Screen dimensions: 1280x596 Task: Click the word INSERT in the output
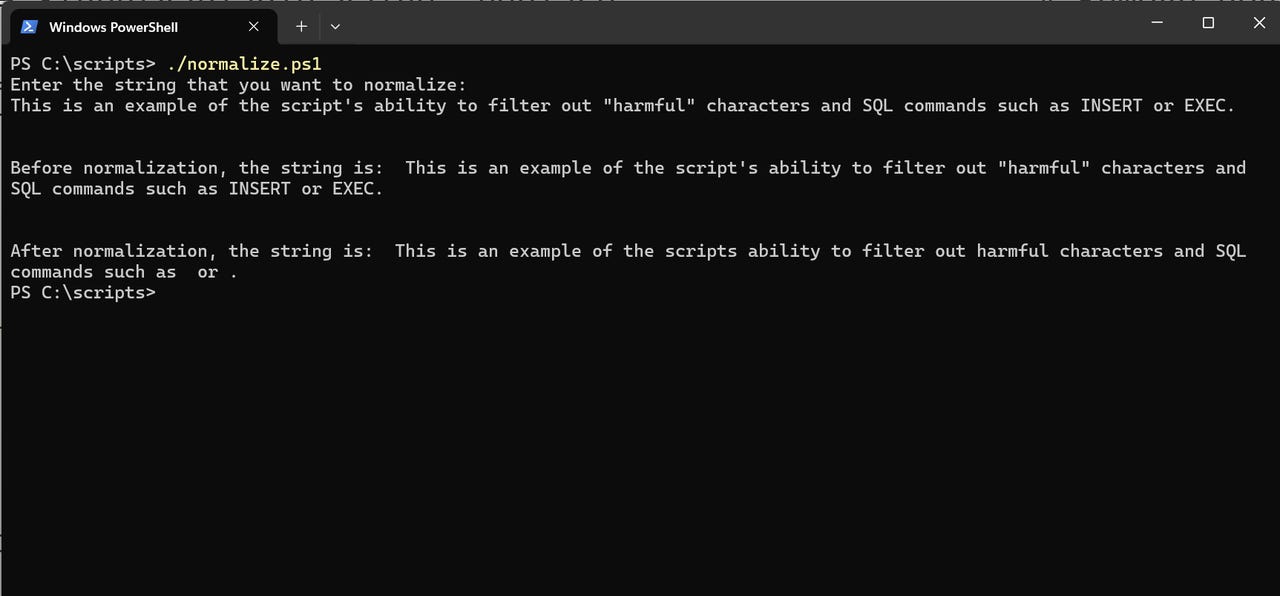click(x=260, y=188)
